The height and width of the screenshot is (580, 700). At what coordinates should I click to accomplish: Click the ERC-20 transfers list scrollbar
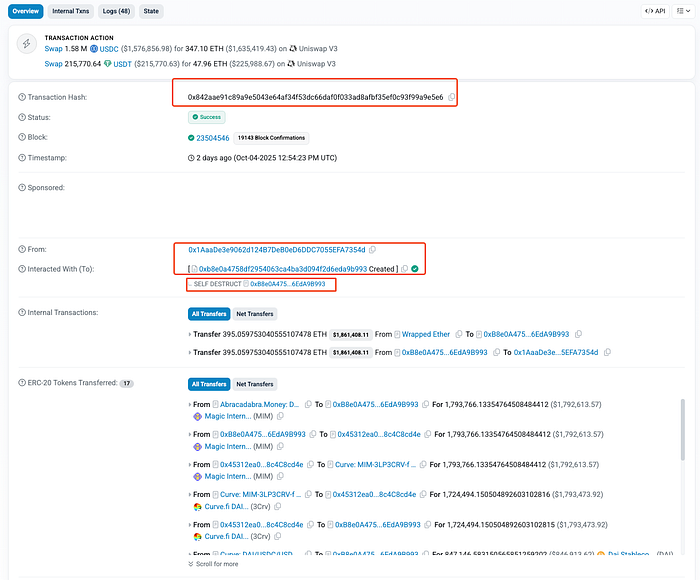[682, 450]
